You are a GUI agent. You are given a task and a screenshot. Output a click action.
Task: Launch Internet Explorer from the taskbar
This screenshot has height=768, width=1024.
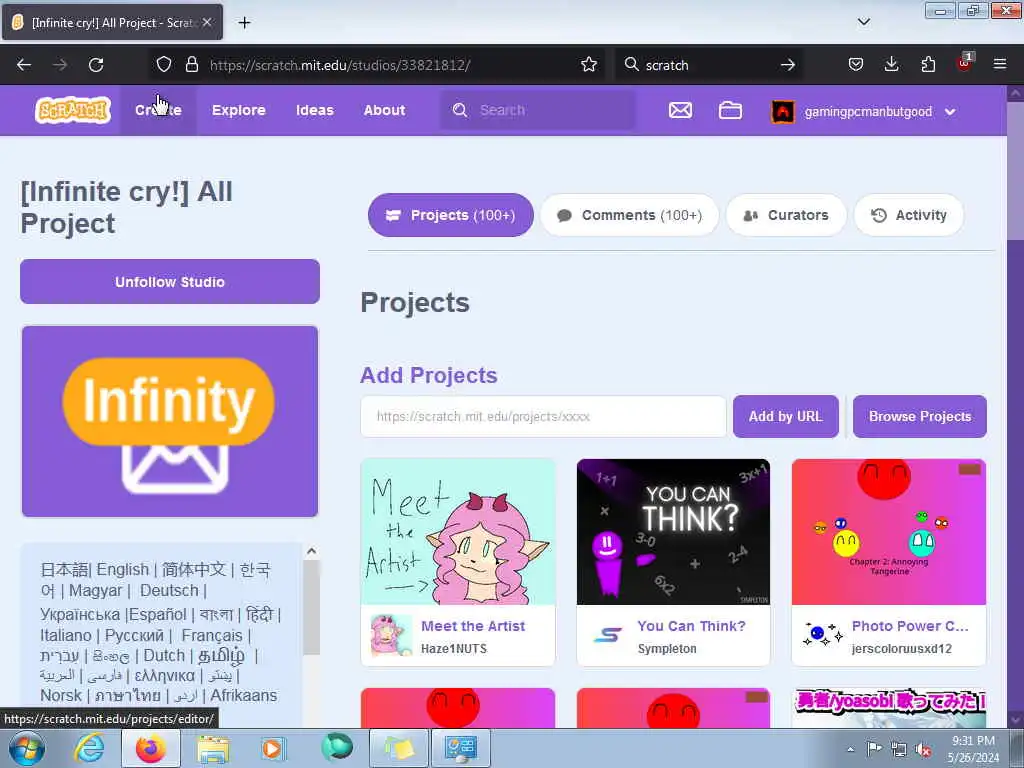coord(89,748)
